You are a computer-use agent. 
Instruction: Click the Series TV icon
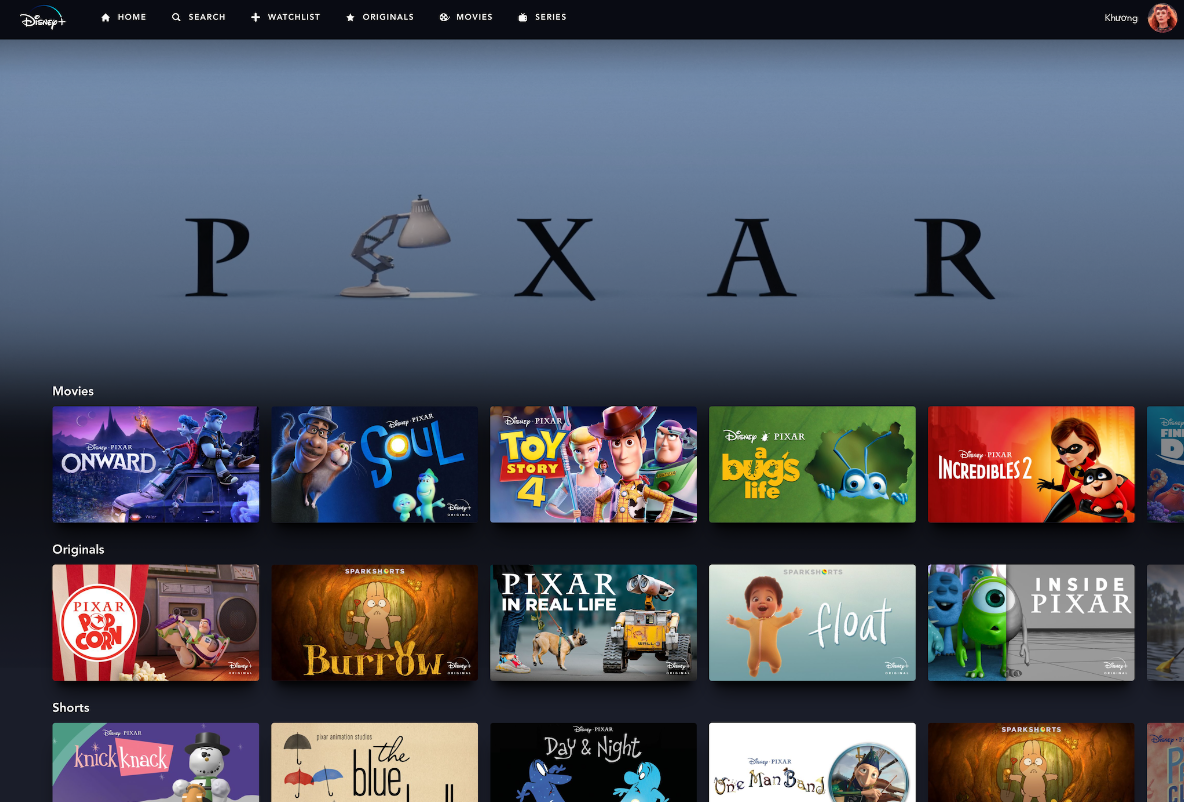click(x=523, y=17)
